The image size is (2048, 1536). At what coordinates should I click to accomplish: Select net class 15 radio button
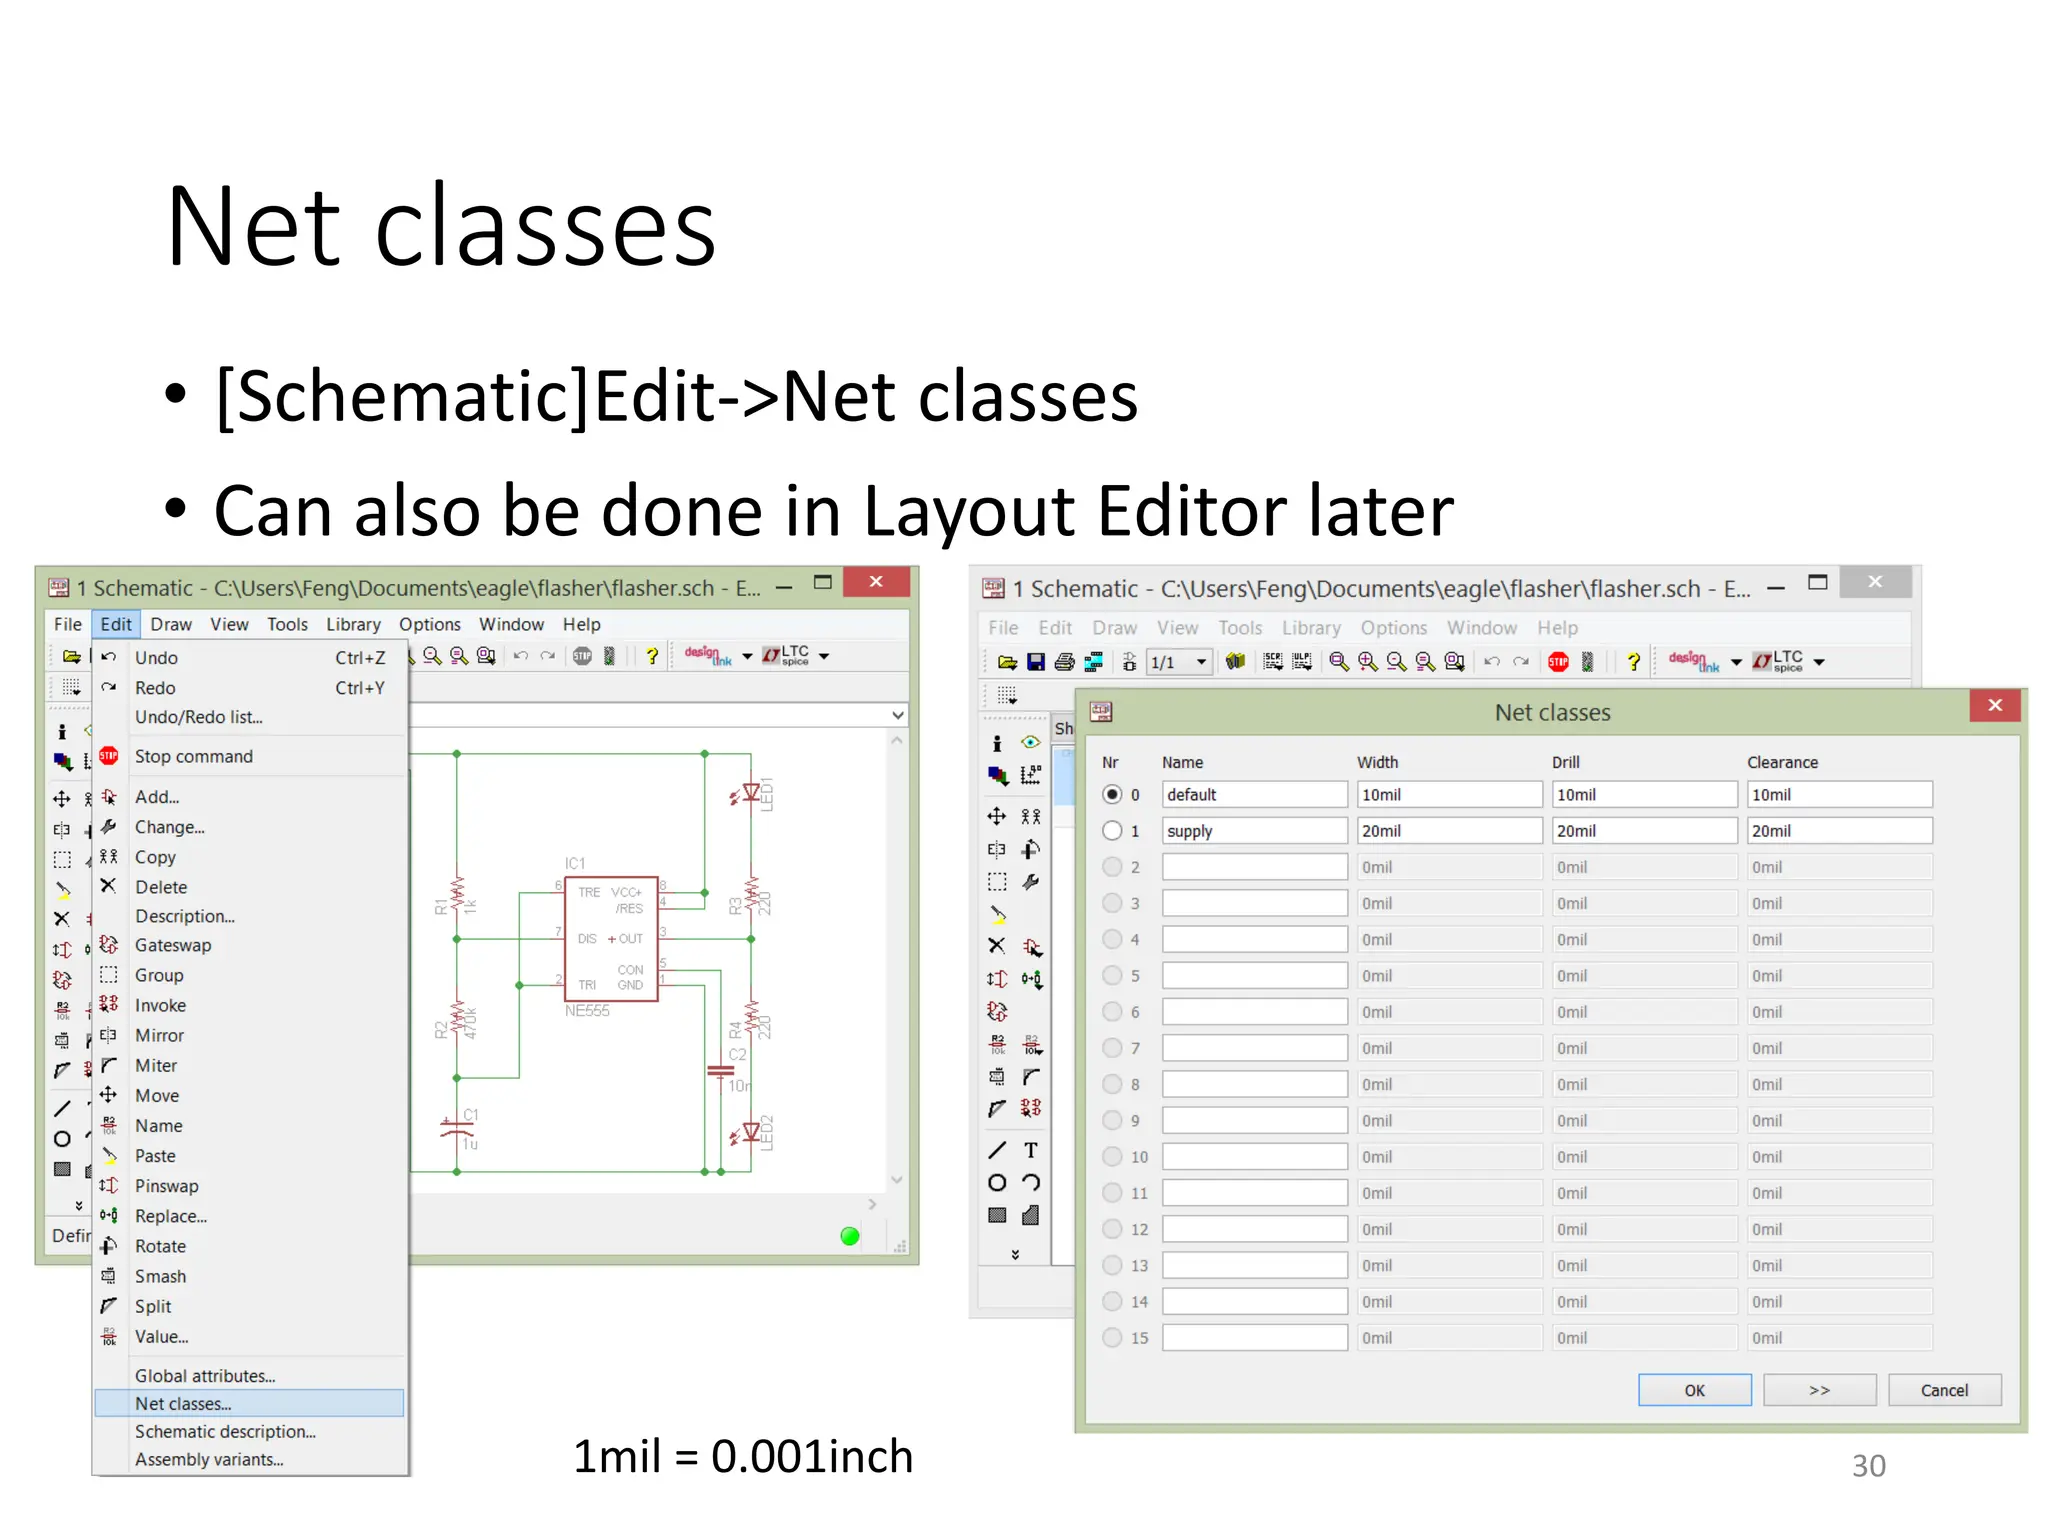[1112, 1337]
